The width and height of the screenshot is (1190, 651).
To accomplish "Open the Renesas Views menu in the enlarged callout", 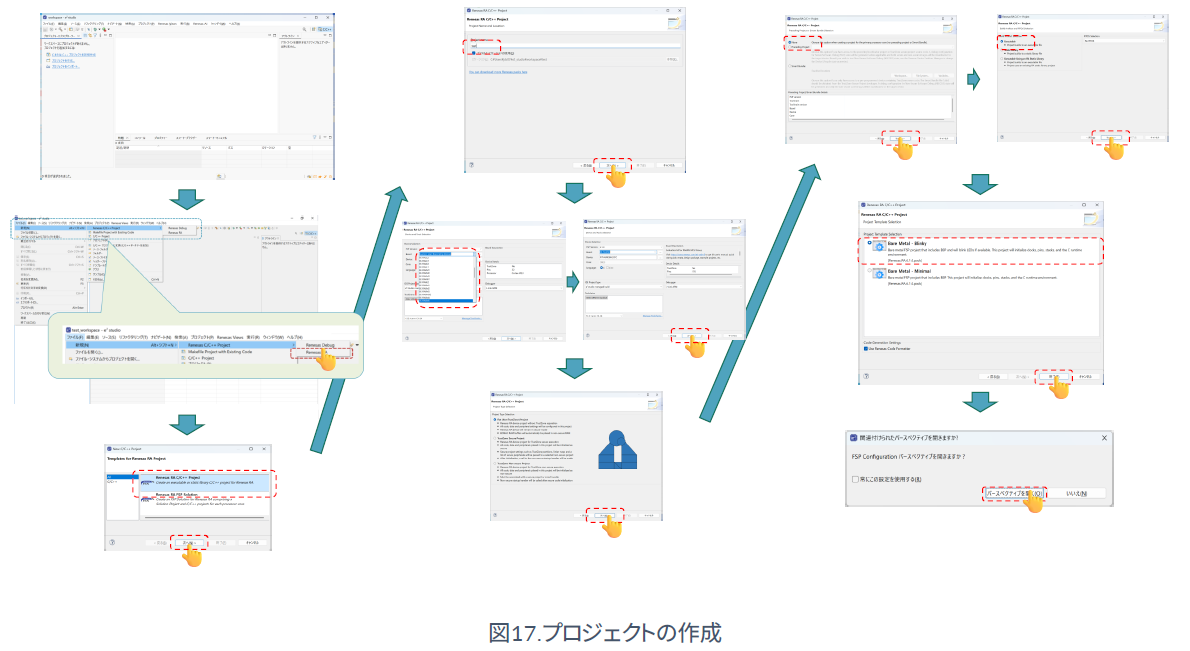I will tap(230, 337).
